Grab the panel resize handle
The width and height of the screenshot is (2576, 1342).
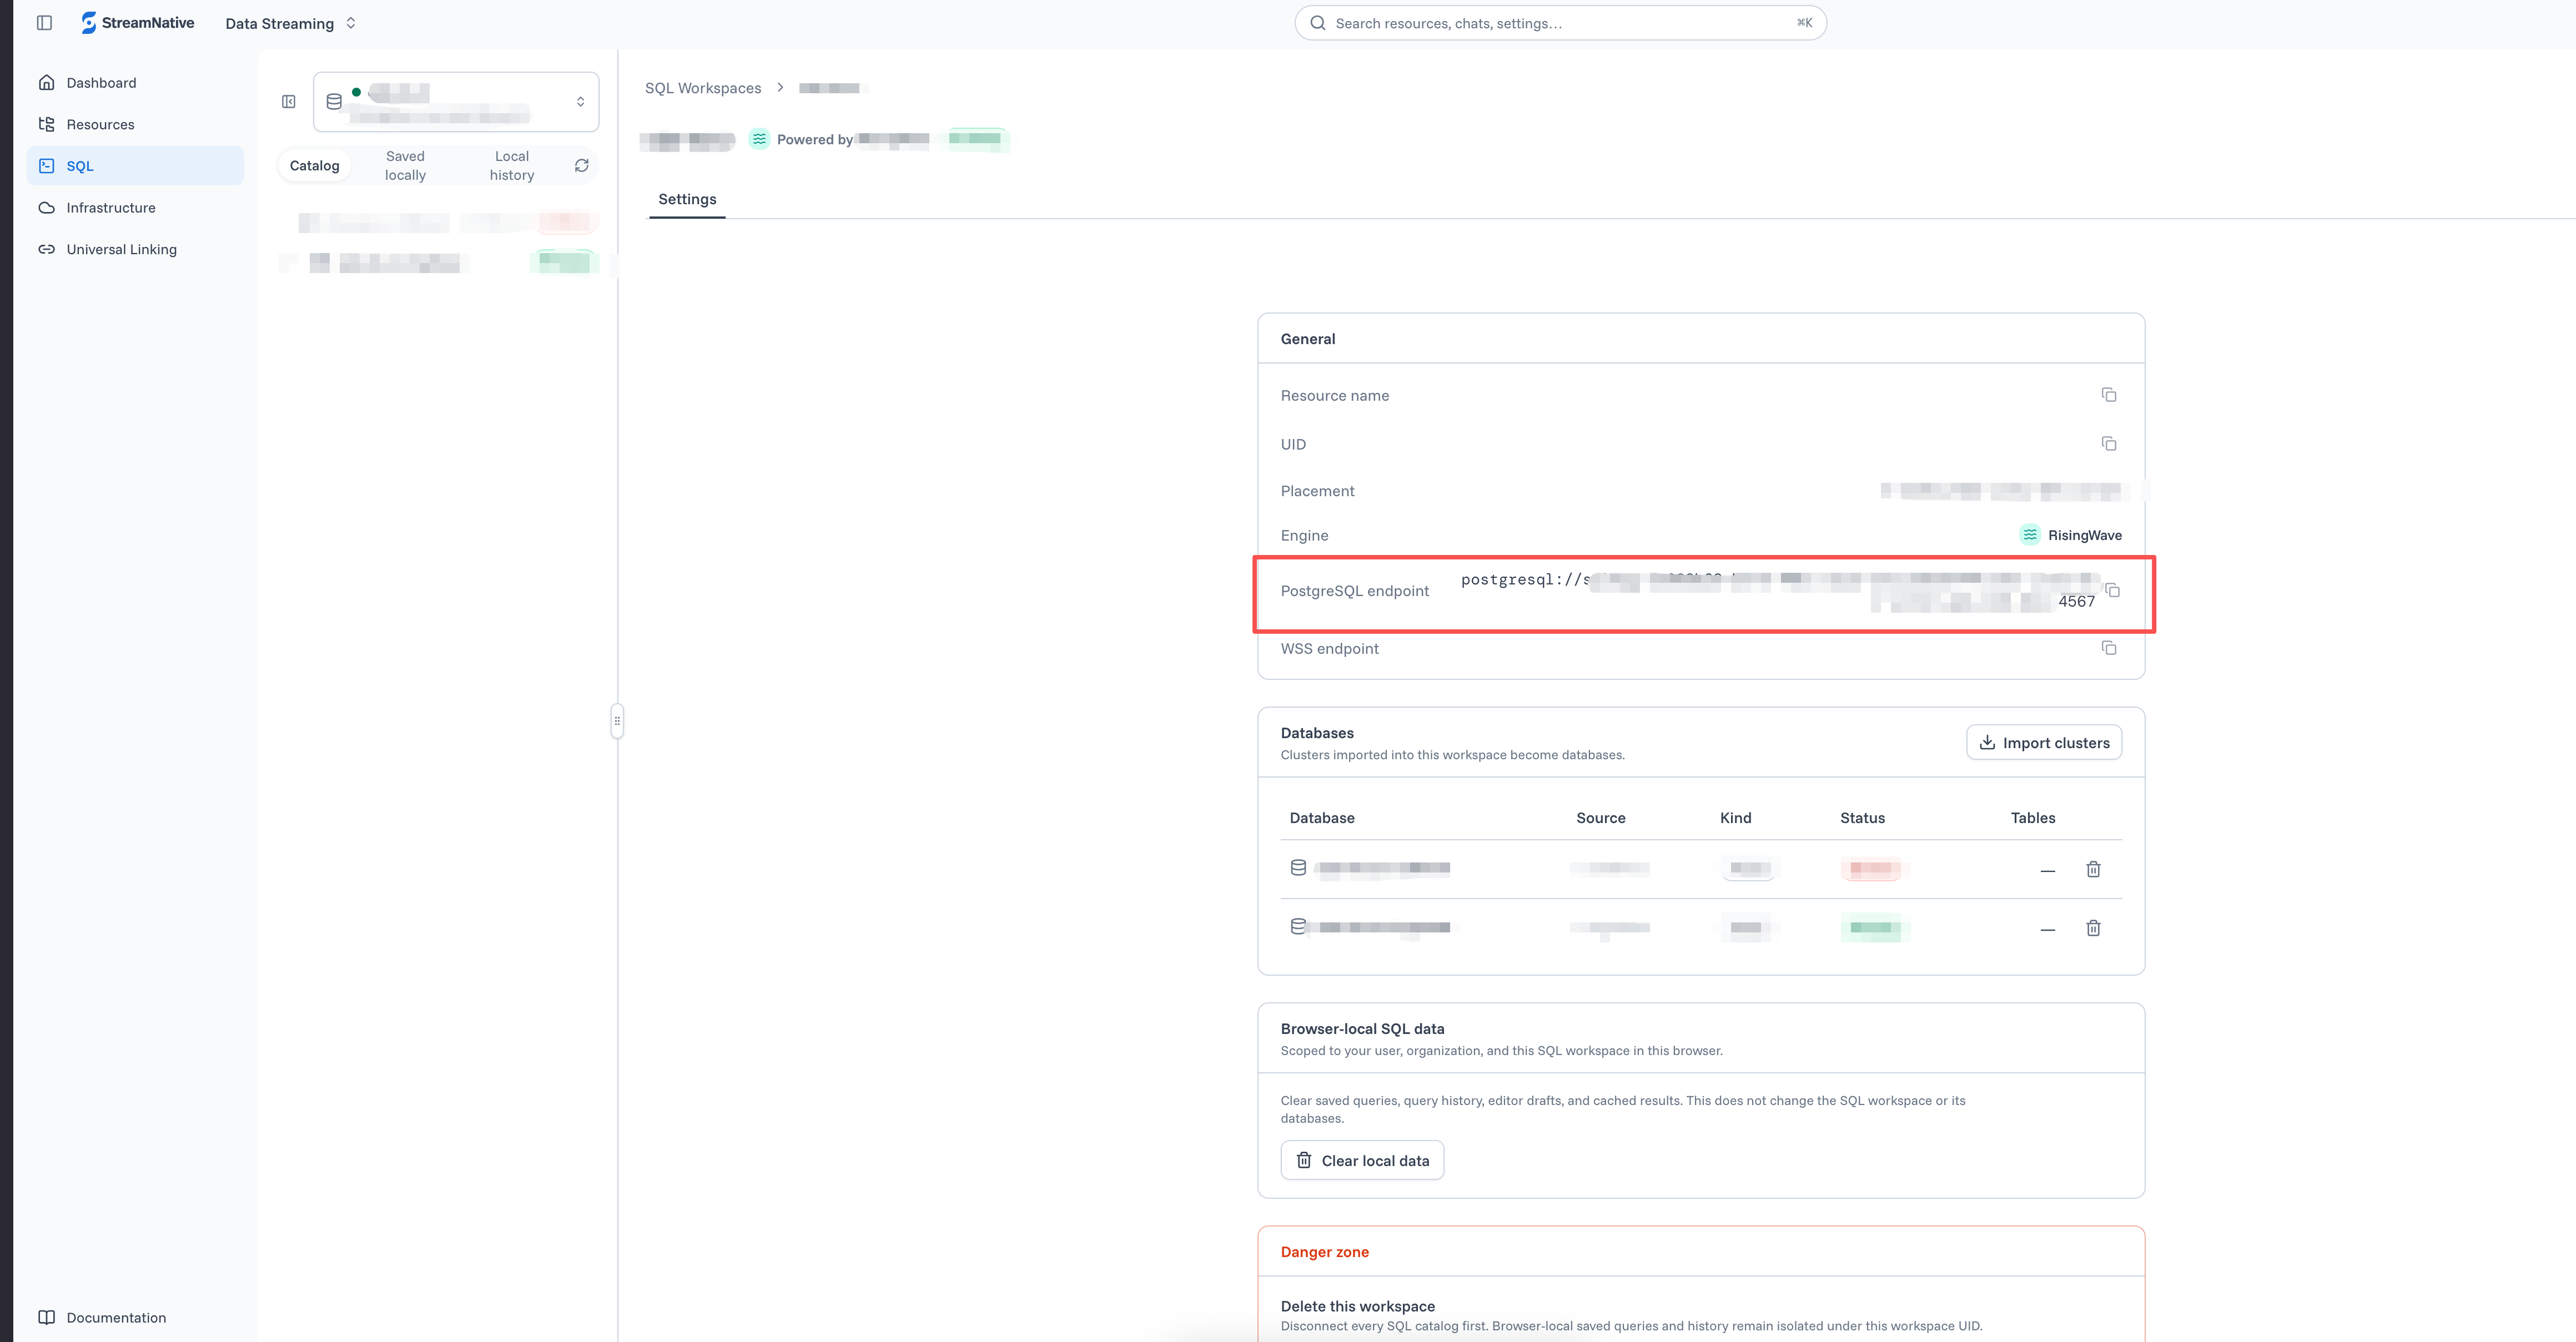point(617,721)
